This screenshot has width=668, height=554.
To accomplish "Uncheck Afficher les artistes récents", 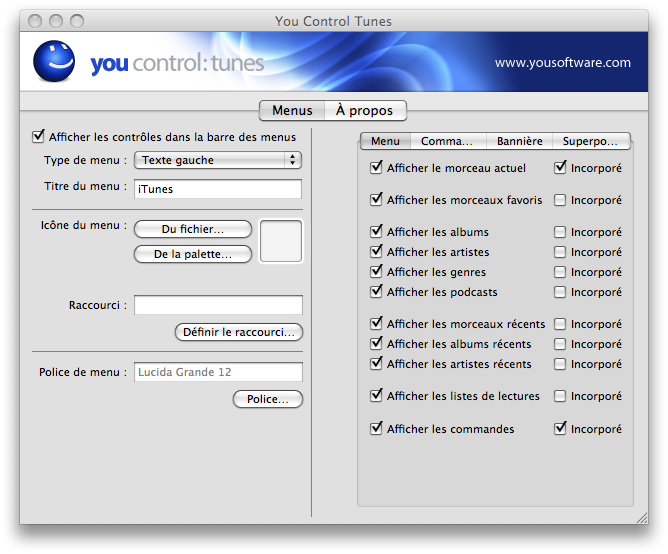I will [376, 364].
